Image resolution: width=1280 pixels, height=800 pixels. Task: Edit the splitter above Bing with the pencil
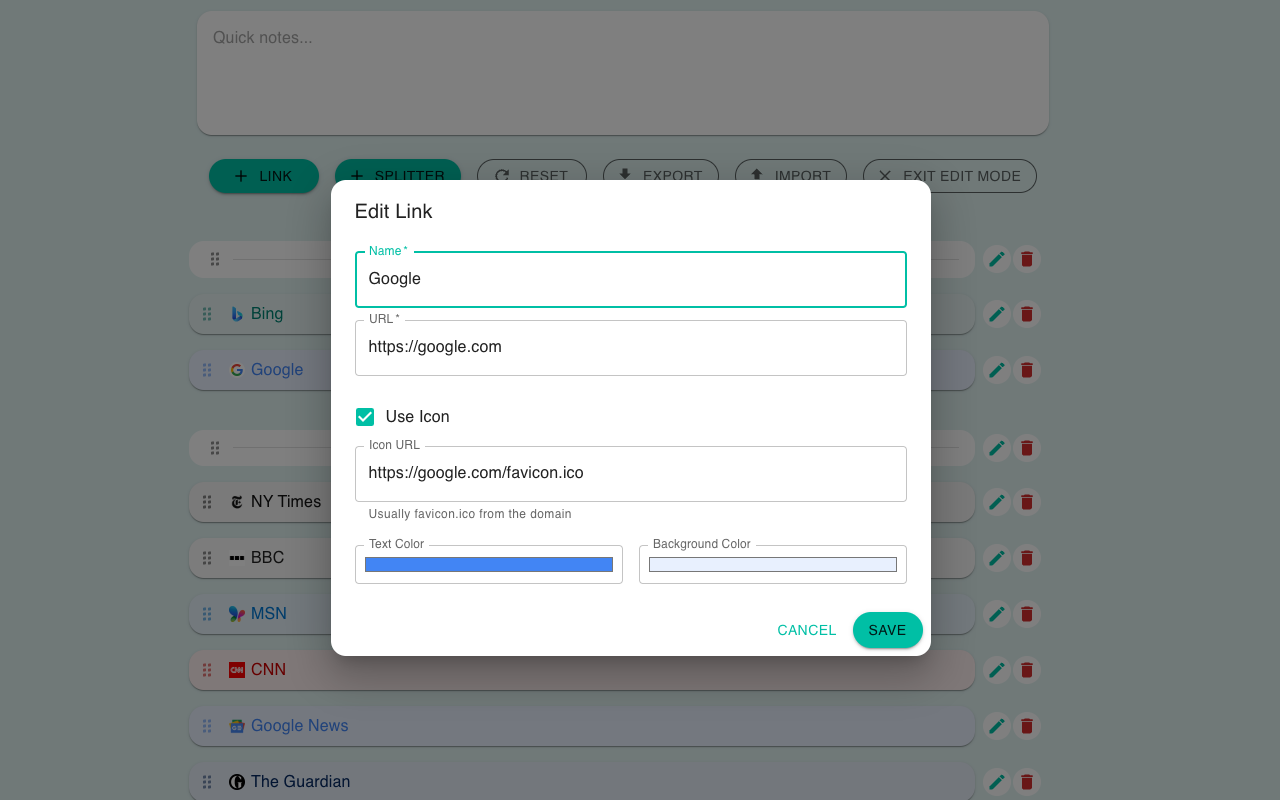click(996, 260)
